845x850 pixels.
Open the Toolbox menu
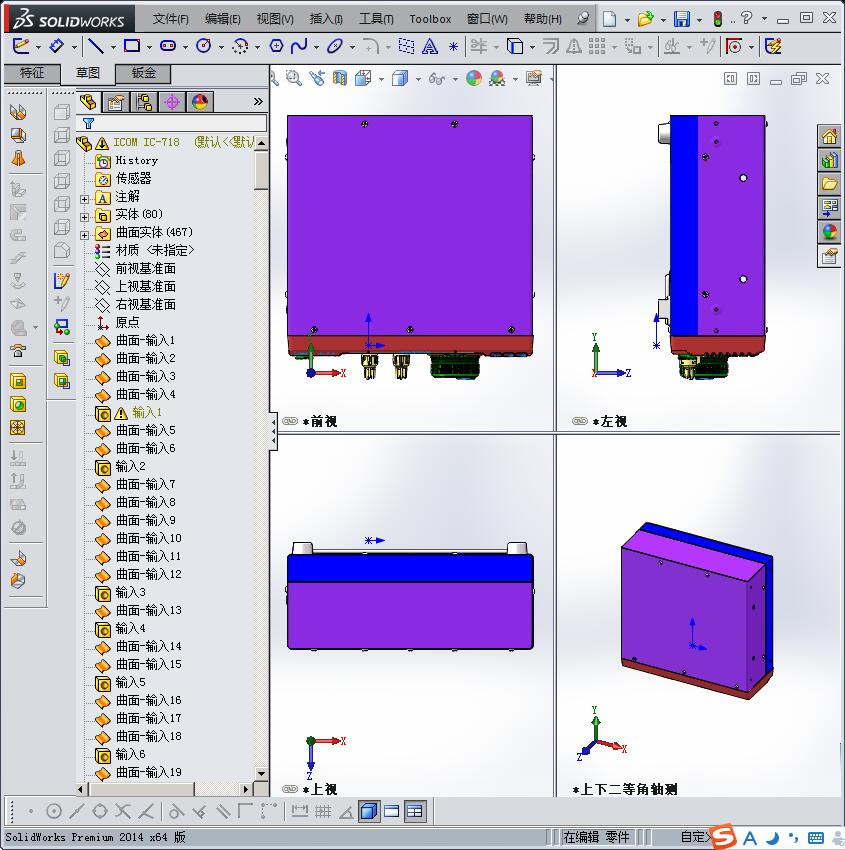click(430, 19)
